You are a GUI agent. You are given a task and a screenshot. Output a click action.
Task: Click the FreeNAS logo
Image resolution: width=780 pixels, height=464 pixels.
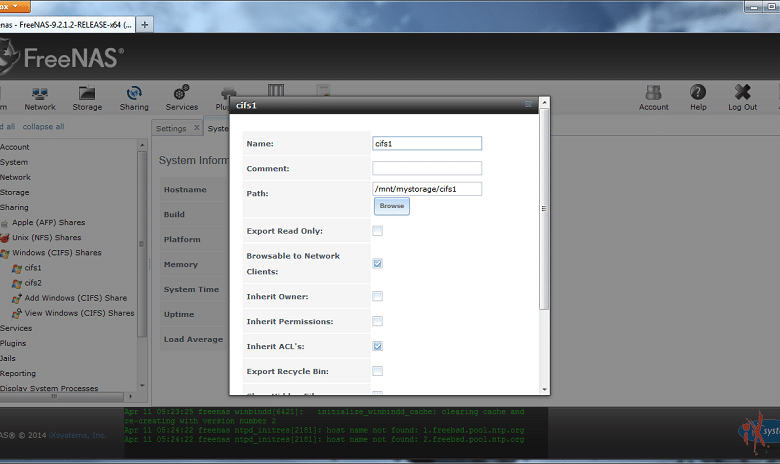tap(62, 58)
